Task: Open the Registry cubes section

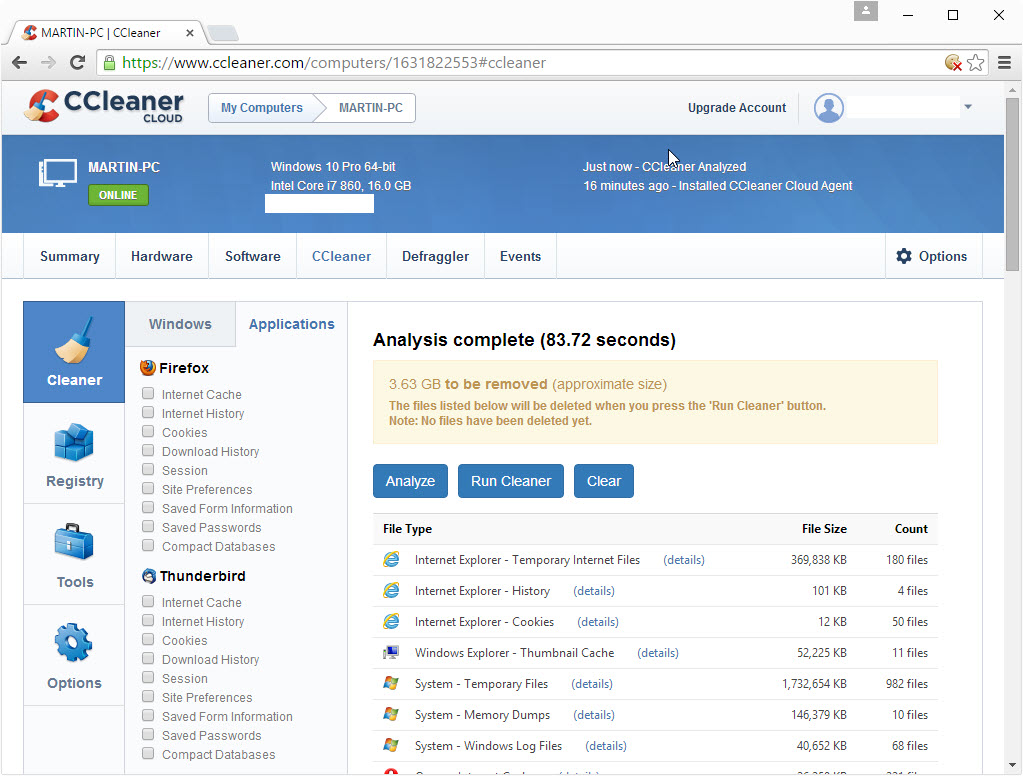Action: (x=74, y=454)
